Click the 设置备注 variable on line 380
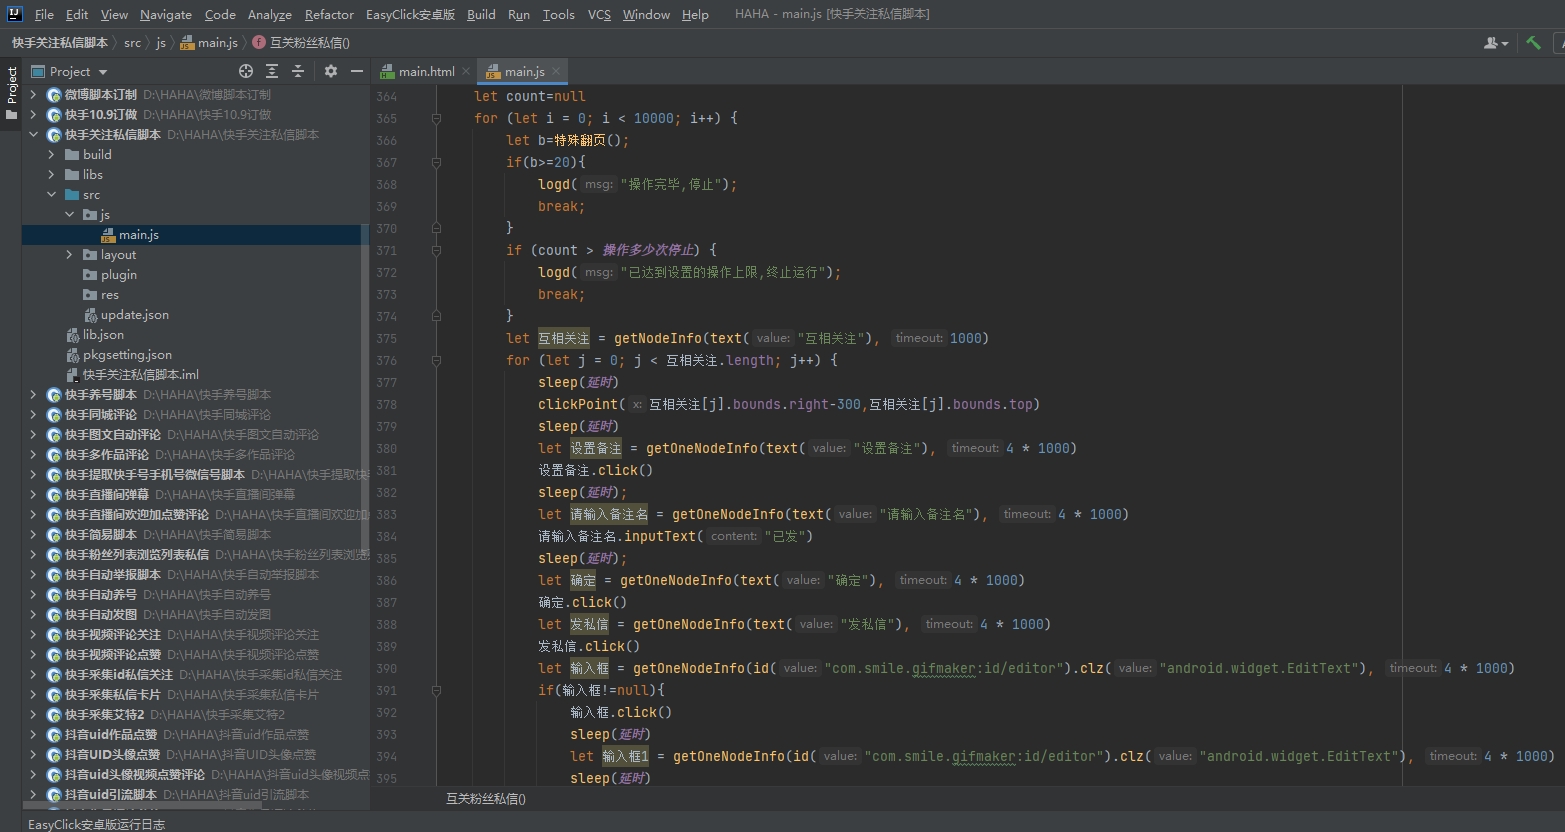 tap(596, 448)
